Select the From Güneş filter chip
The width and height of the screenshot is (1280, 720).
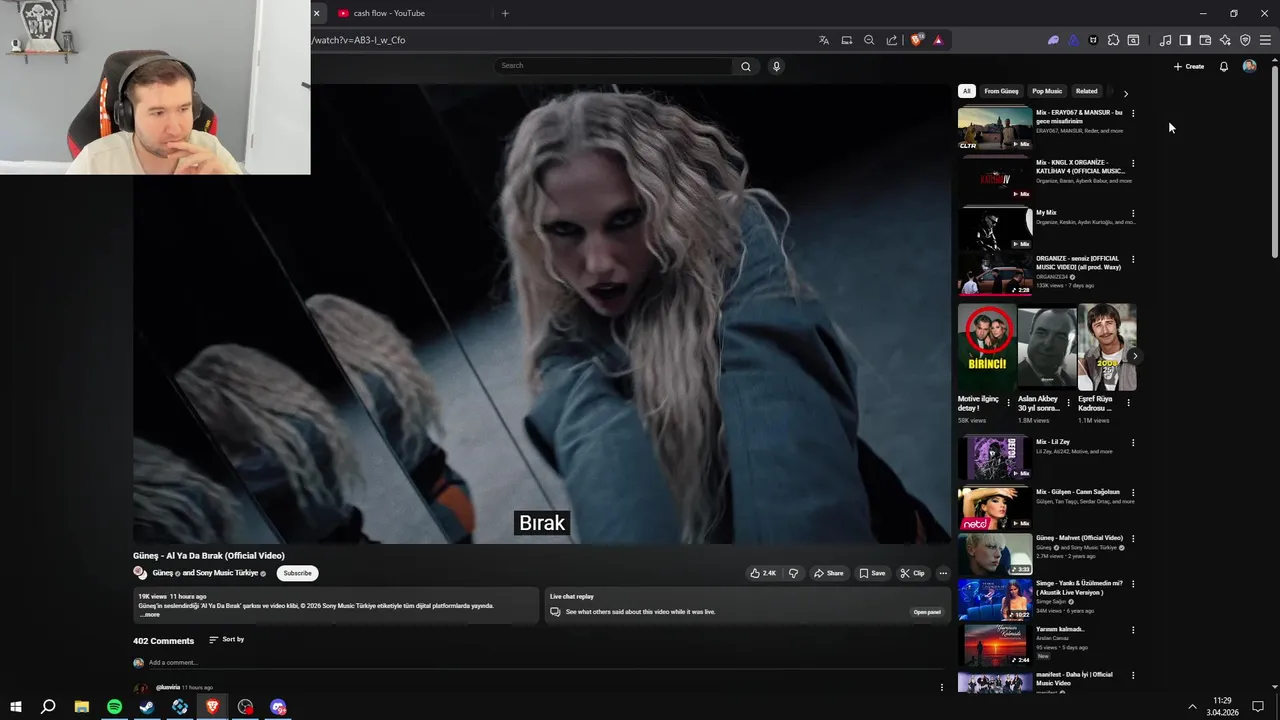[x=1001, y=91]
